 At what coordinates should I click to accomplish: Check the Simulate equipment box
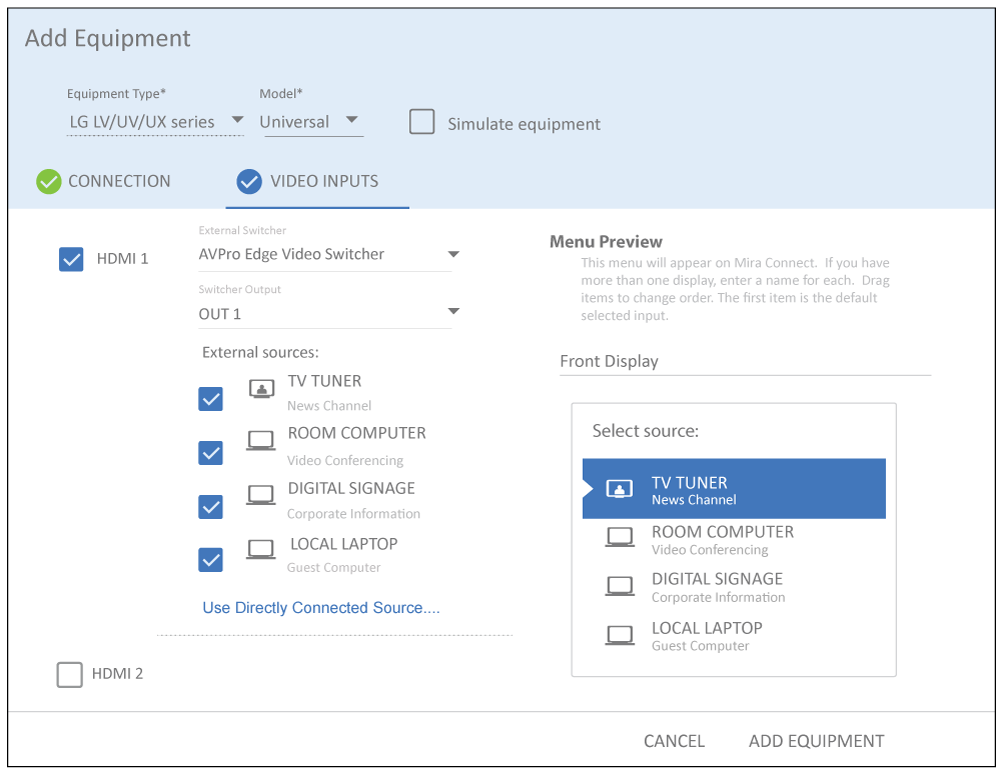pyautogui.click(x=422, y=123)
